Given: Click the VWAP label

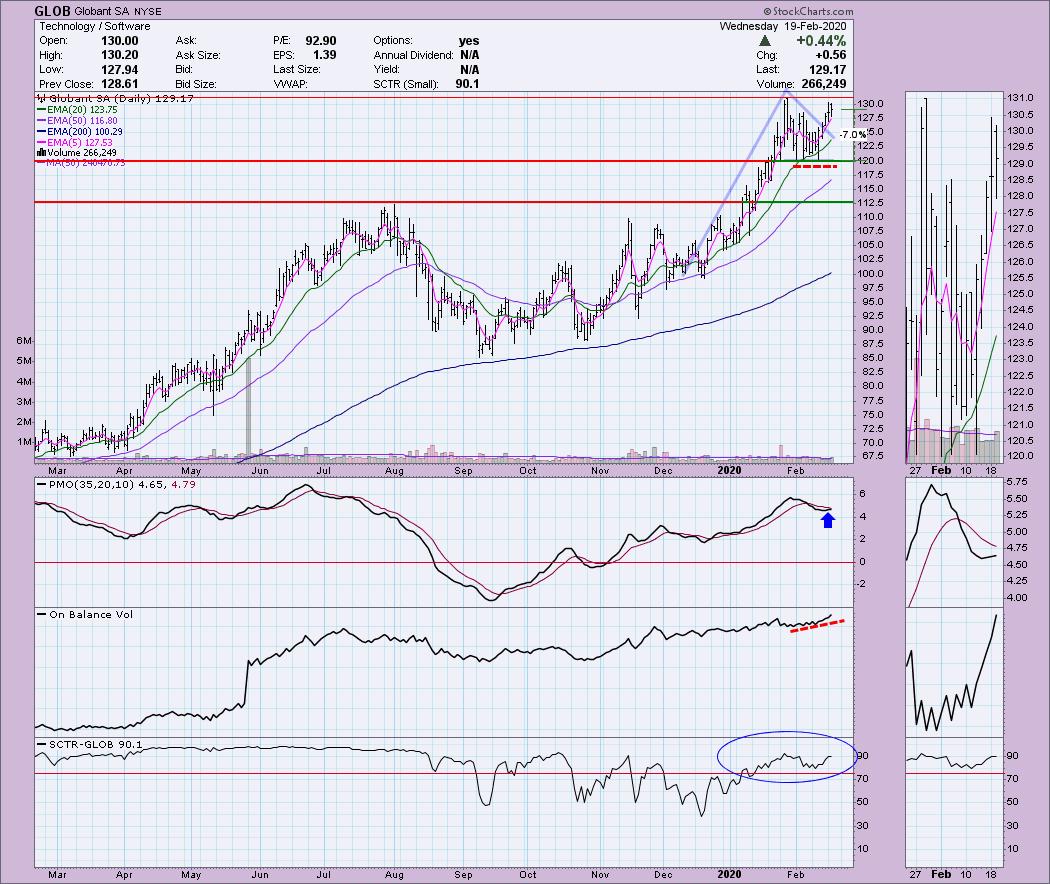Looking at the screenshot, I should coord(290,84).
